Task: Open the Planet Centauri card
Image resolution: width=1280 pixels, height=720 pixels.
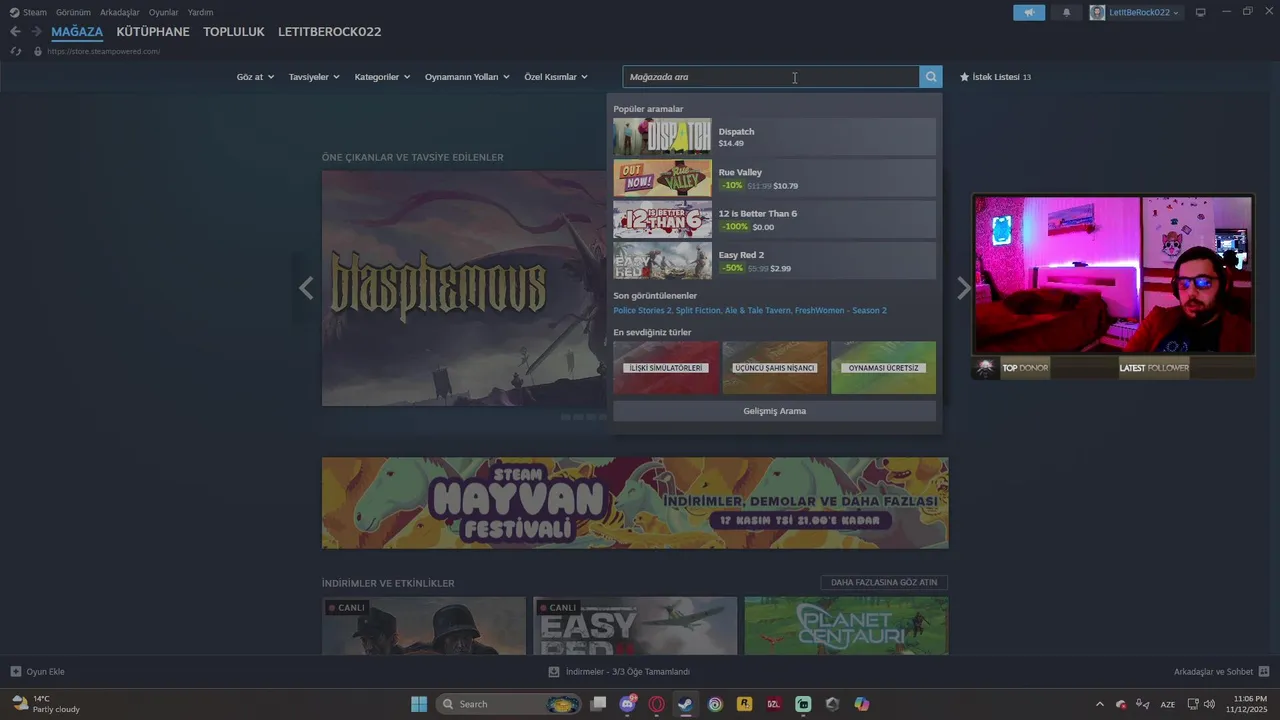Action: [846, 626]
